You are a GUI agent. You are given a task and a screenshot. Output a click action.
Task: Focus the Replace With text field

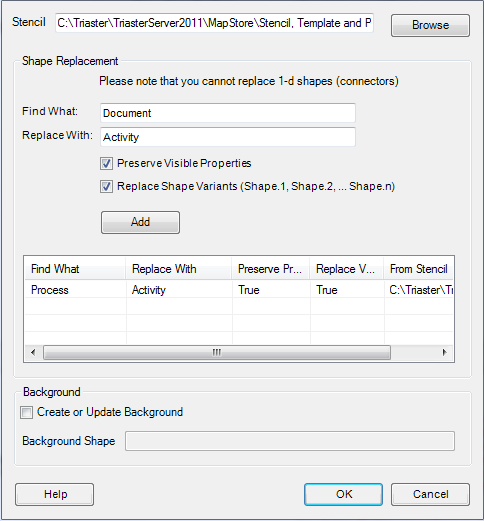pos(228,137)
